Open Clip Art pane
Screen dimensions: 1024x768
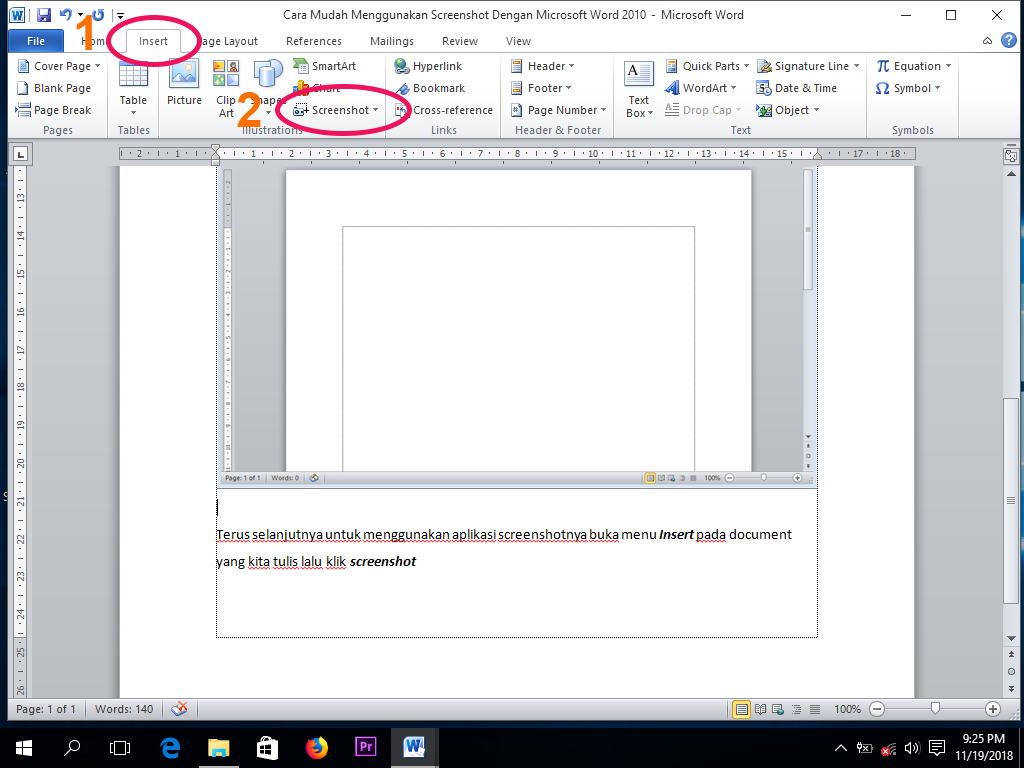pos(226,89)
